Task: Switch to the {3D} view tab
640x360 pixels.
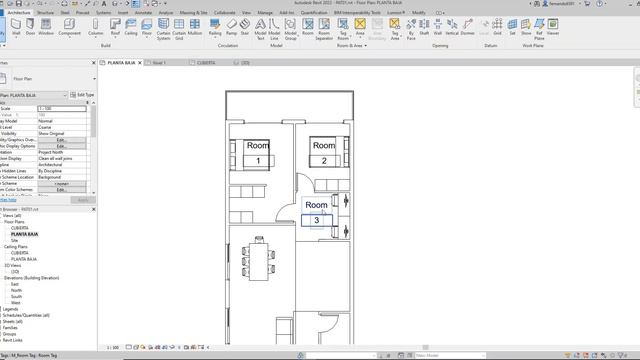Action: point(245,63)
